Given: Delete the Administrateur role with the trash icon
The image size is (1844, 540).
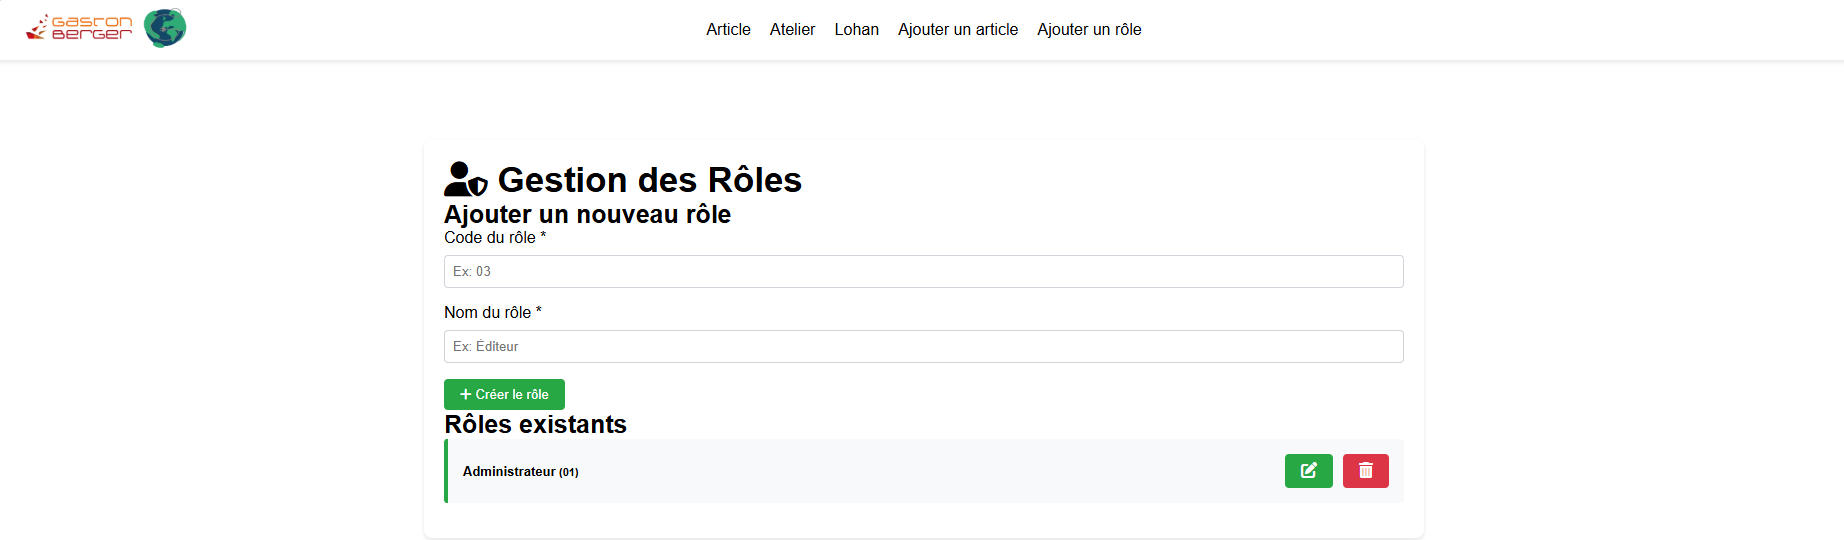Looking at the screenshot, I should point(1365,471).
